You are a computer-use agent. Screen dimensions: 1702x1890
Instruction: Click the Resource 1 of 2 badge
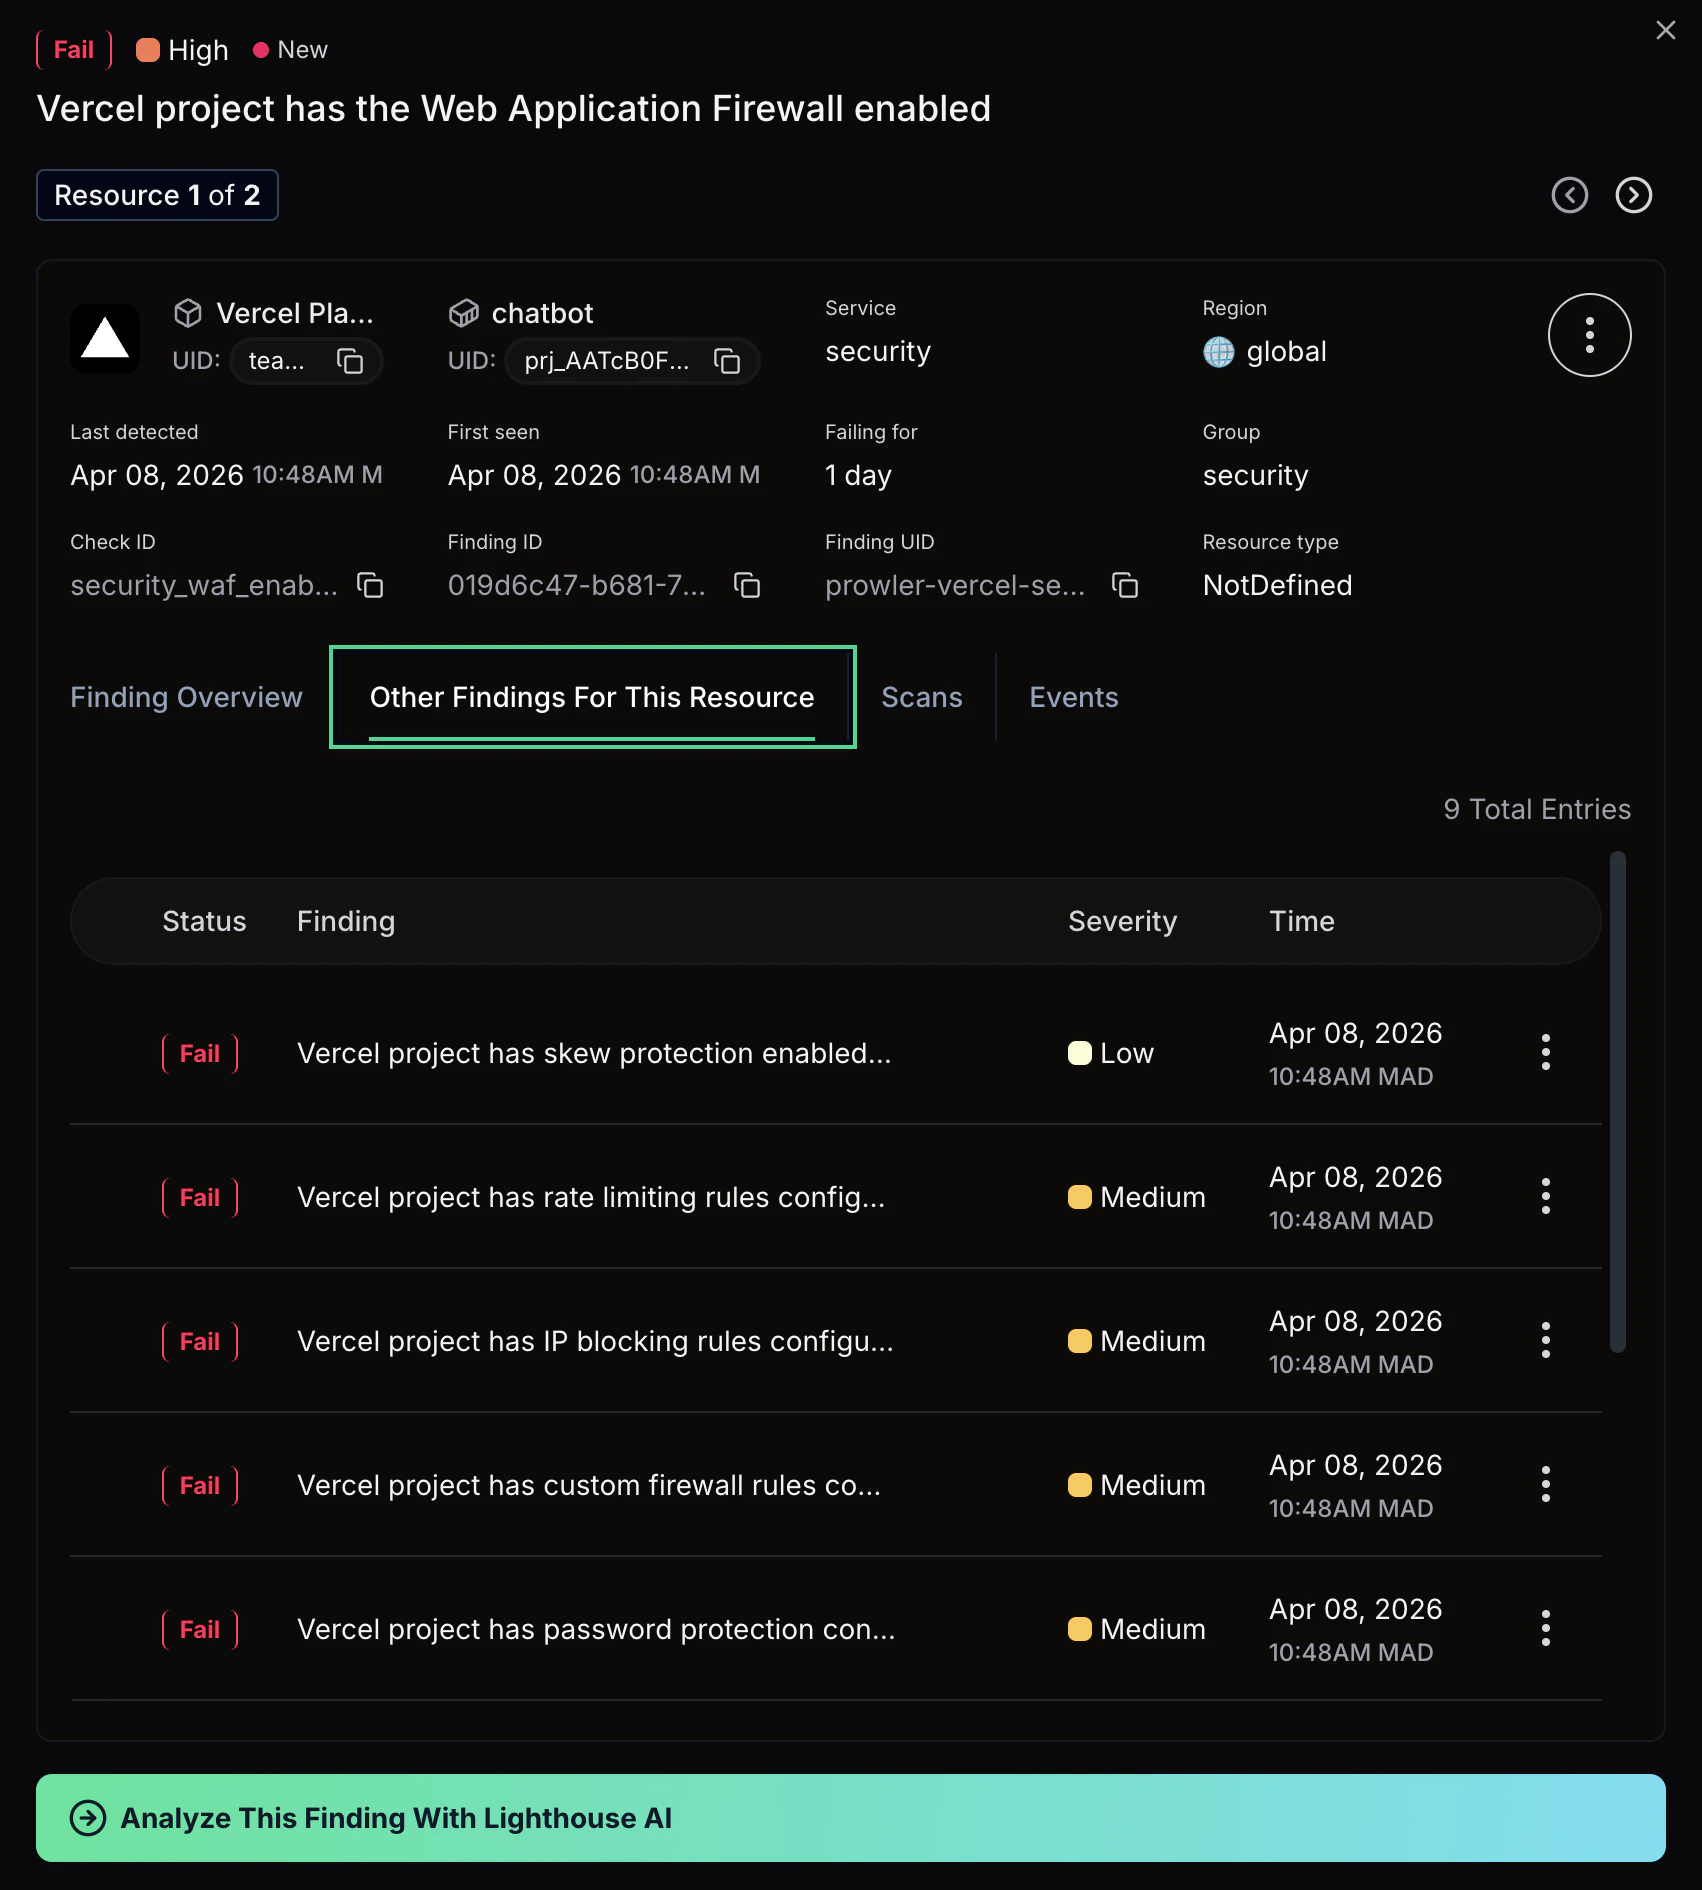[x=157, y=195]
